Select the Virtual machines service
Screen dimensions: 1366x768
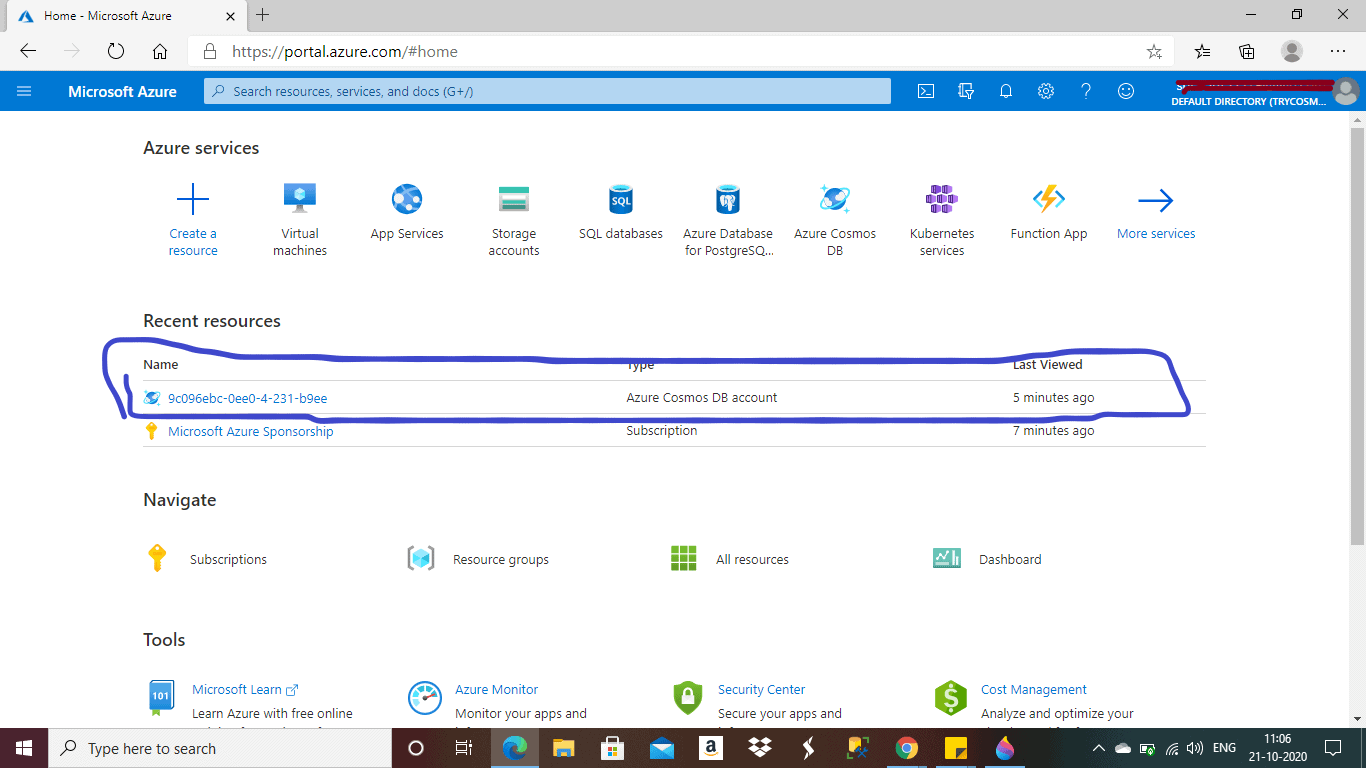click(x=299, y=200)
